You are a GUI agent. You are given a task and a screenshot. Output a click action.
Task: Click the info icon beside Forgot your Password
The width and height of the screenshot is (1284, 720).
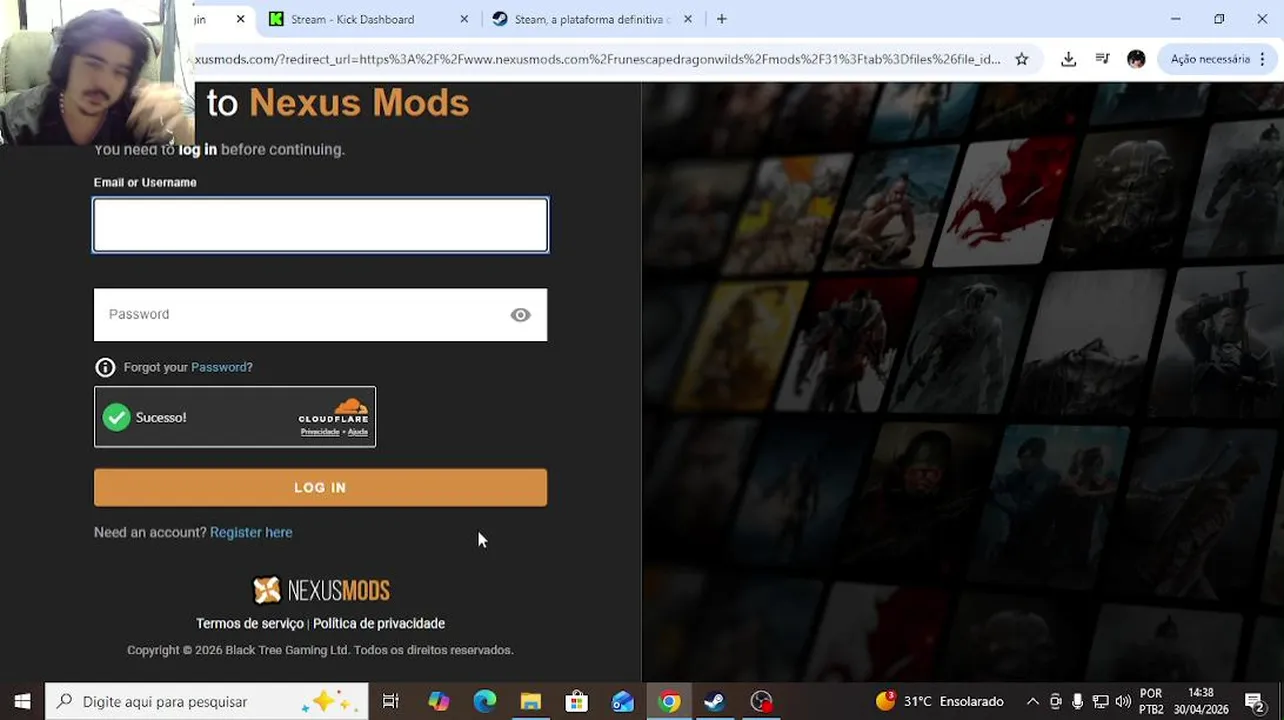(x=105, y=367)
